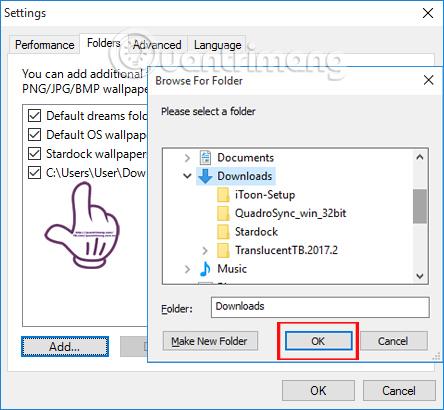Select the TranslucentTB.2017.2 folder icon

tap(223, 250)
